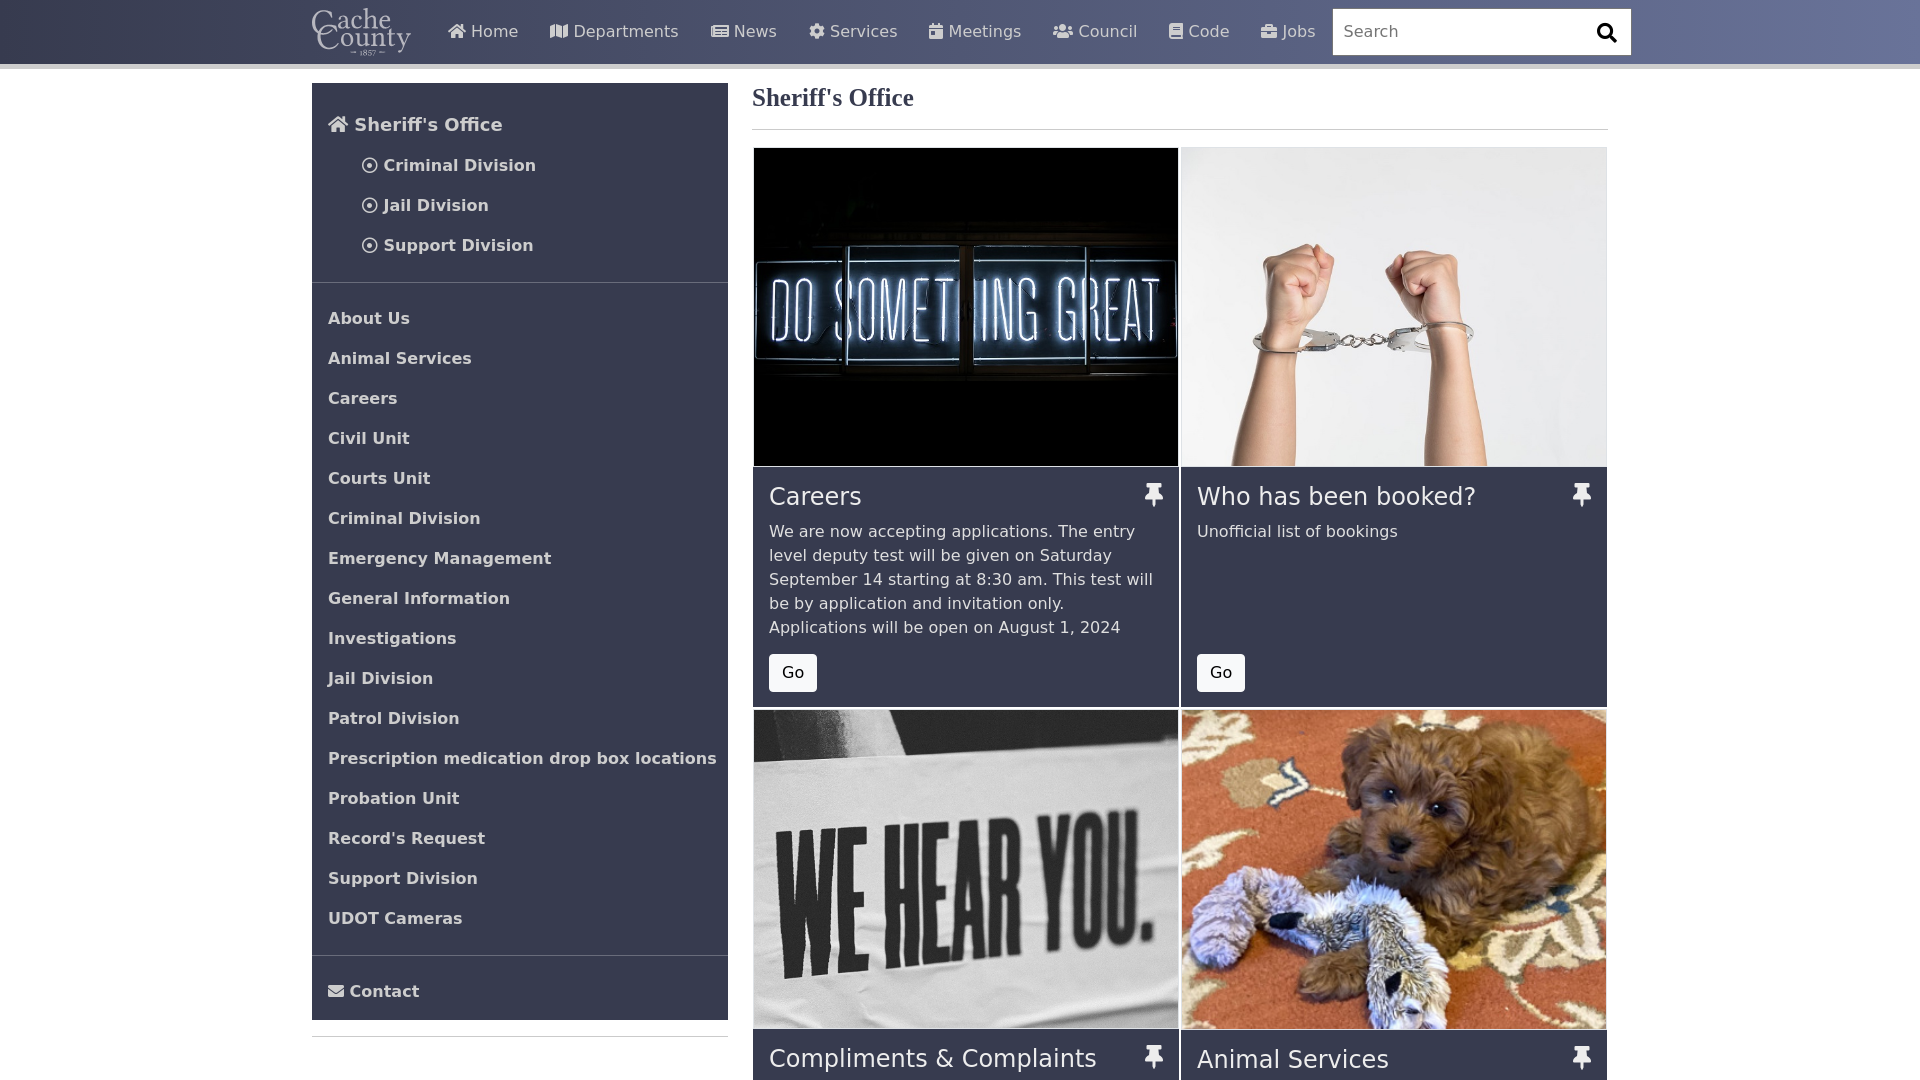Open the Record's Request link
Screen dimensions: 1920x1080
click(406, 838)
